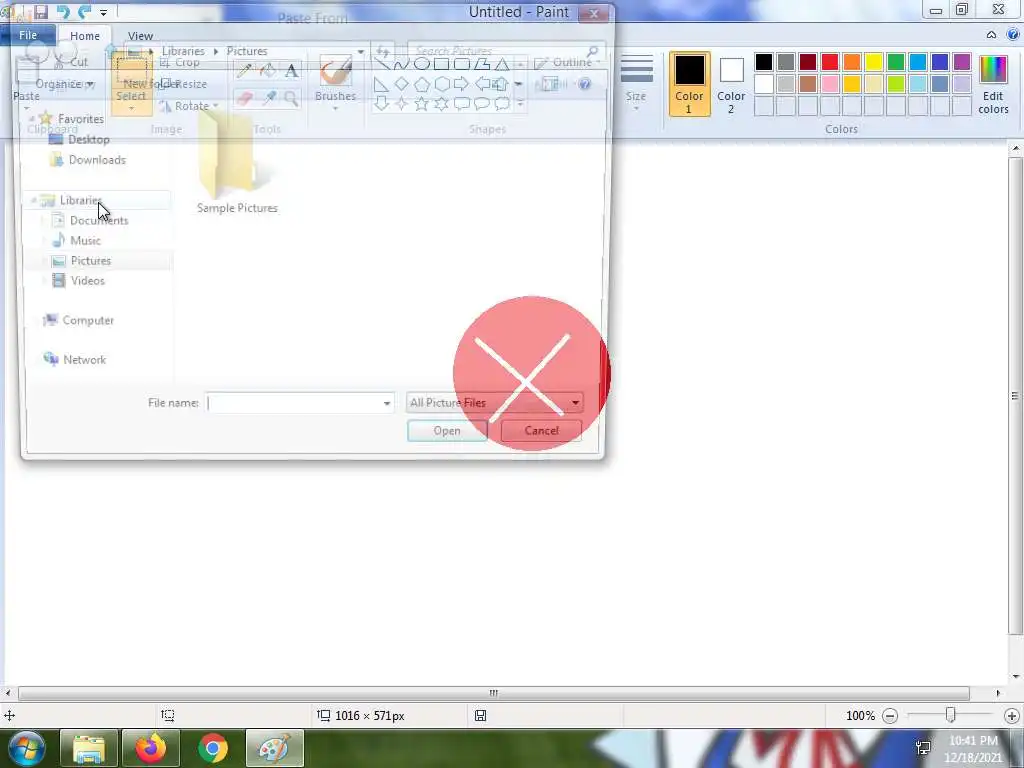Select the Eraser tool
Image resolution: width=1024 pixels, height=768 pixels.
[x=244, y=98]
